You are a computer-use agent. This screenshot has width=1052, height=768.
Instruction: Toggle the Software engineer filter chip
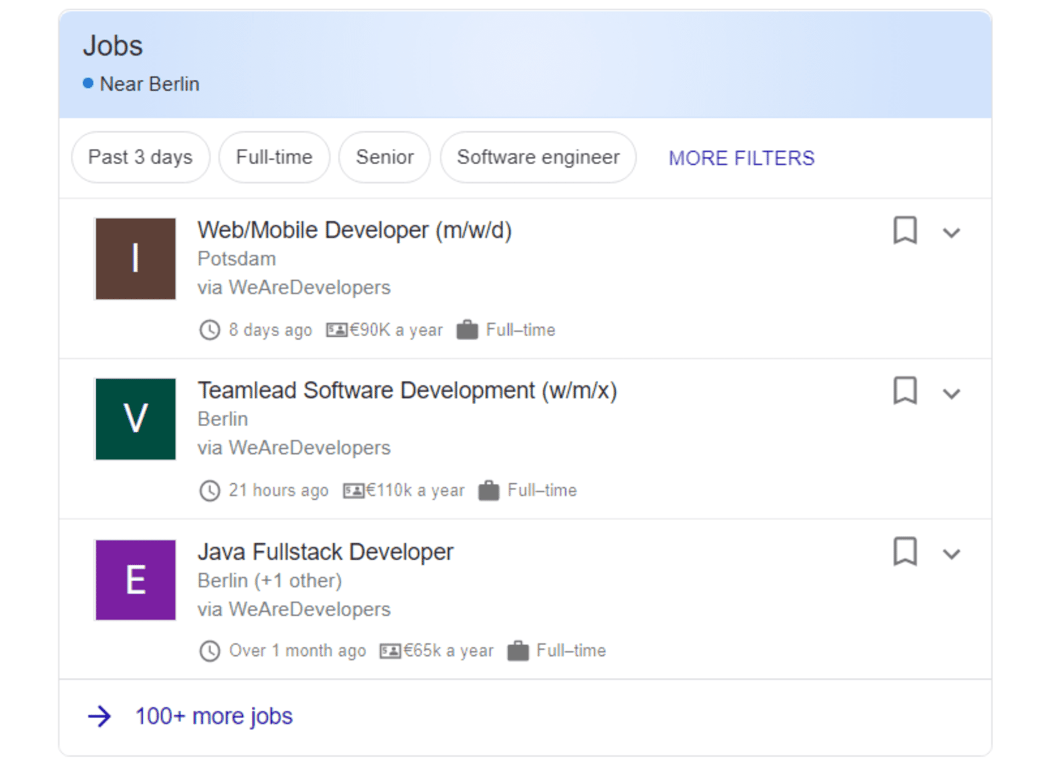[538, 157]
